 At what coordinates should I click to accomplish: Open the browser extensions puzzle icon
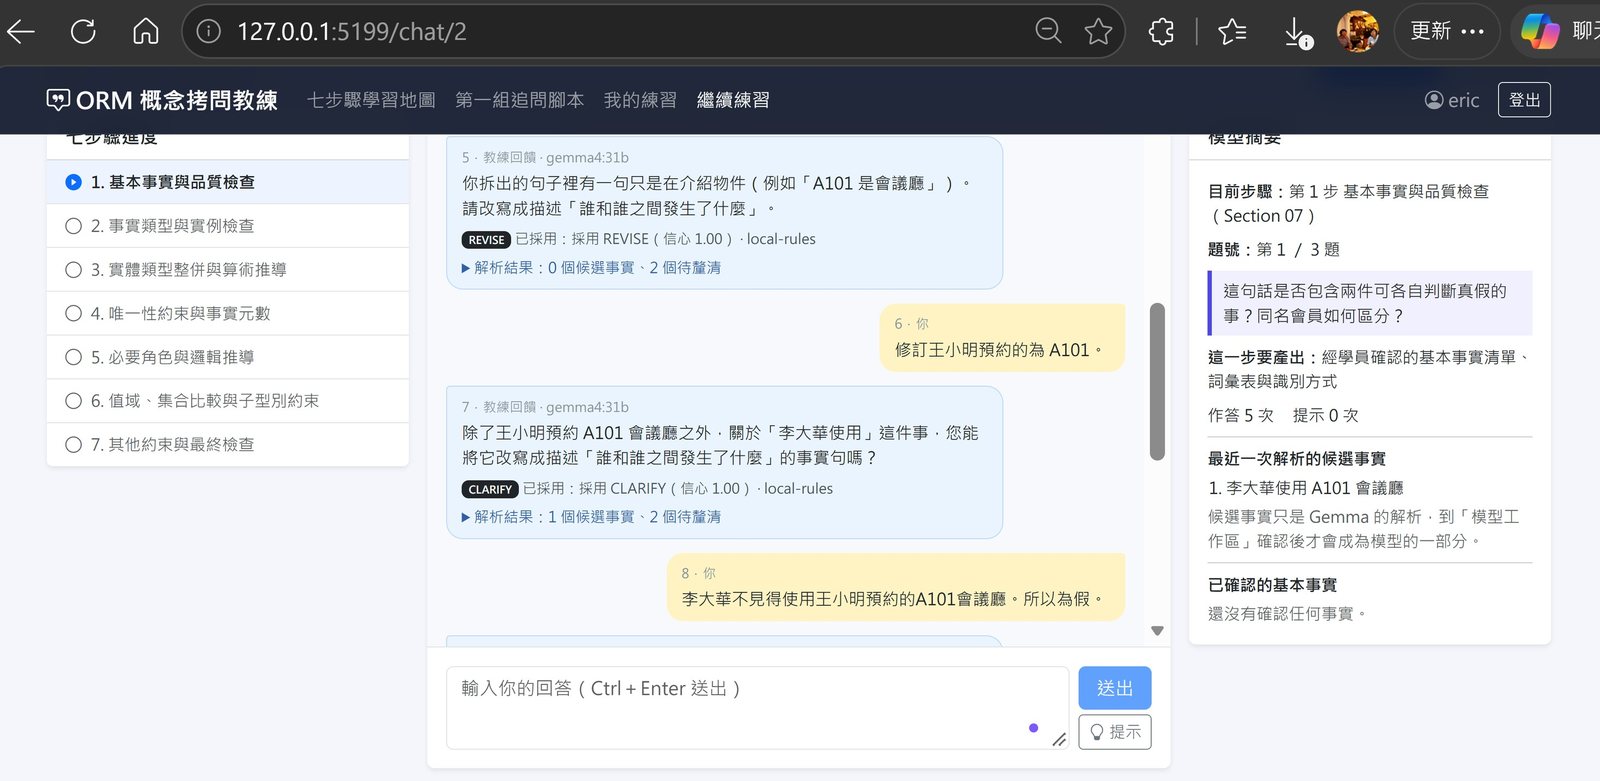pos(1161,32)
